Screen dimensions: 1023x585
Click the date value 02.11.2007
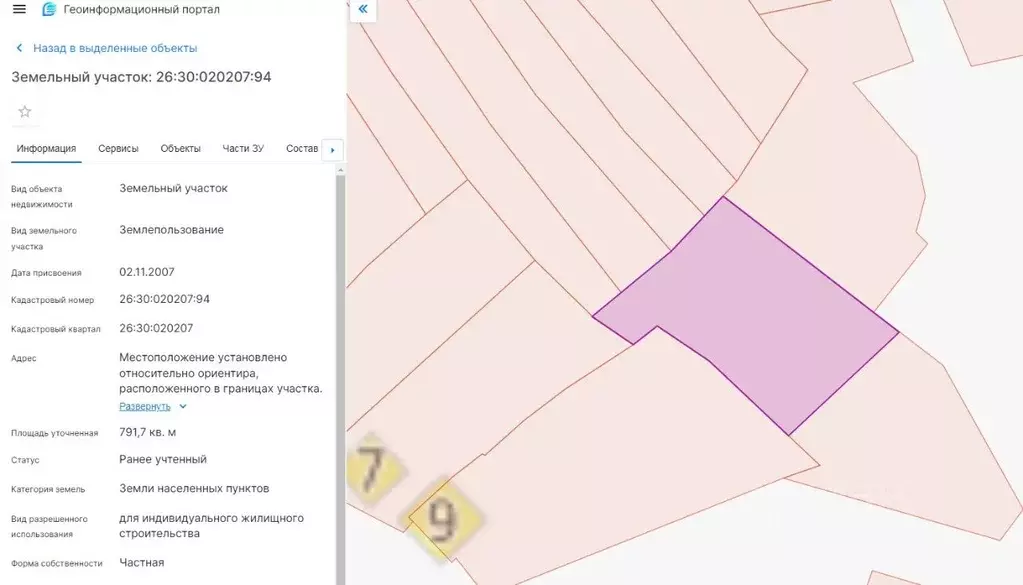[x=147, y=272]
